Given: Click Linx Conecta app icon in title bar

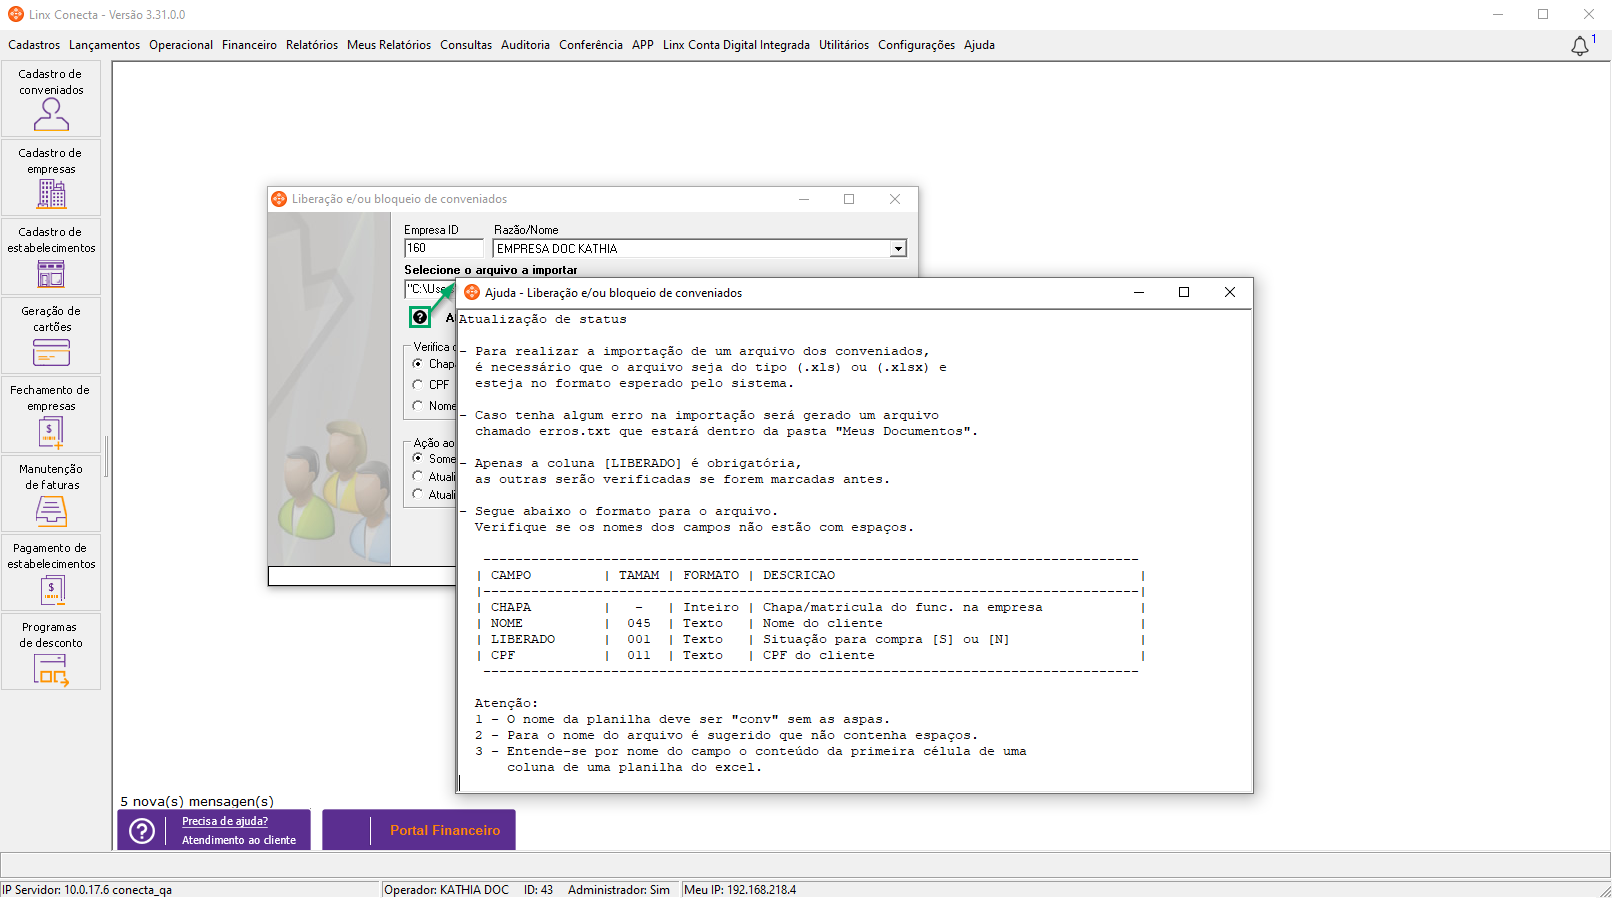Looking at the screenshot, I should tap(16, 14).
